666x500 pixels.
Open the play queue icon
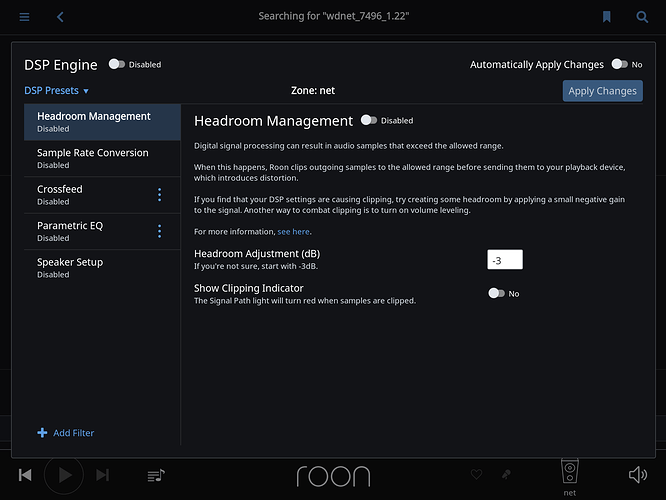156,475
